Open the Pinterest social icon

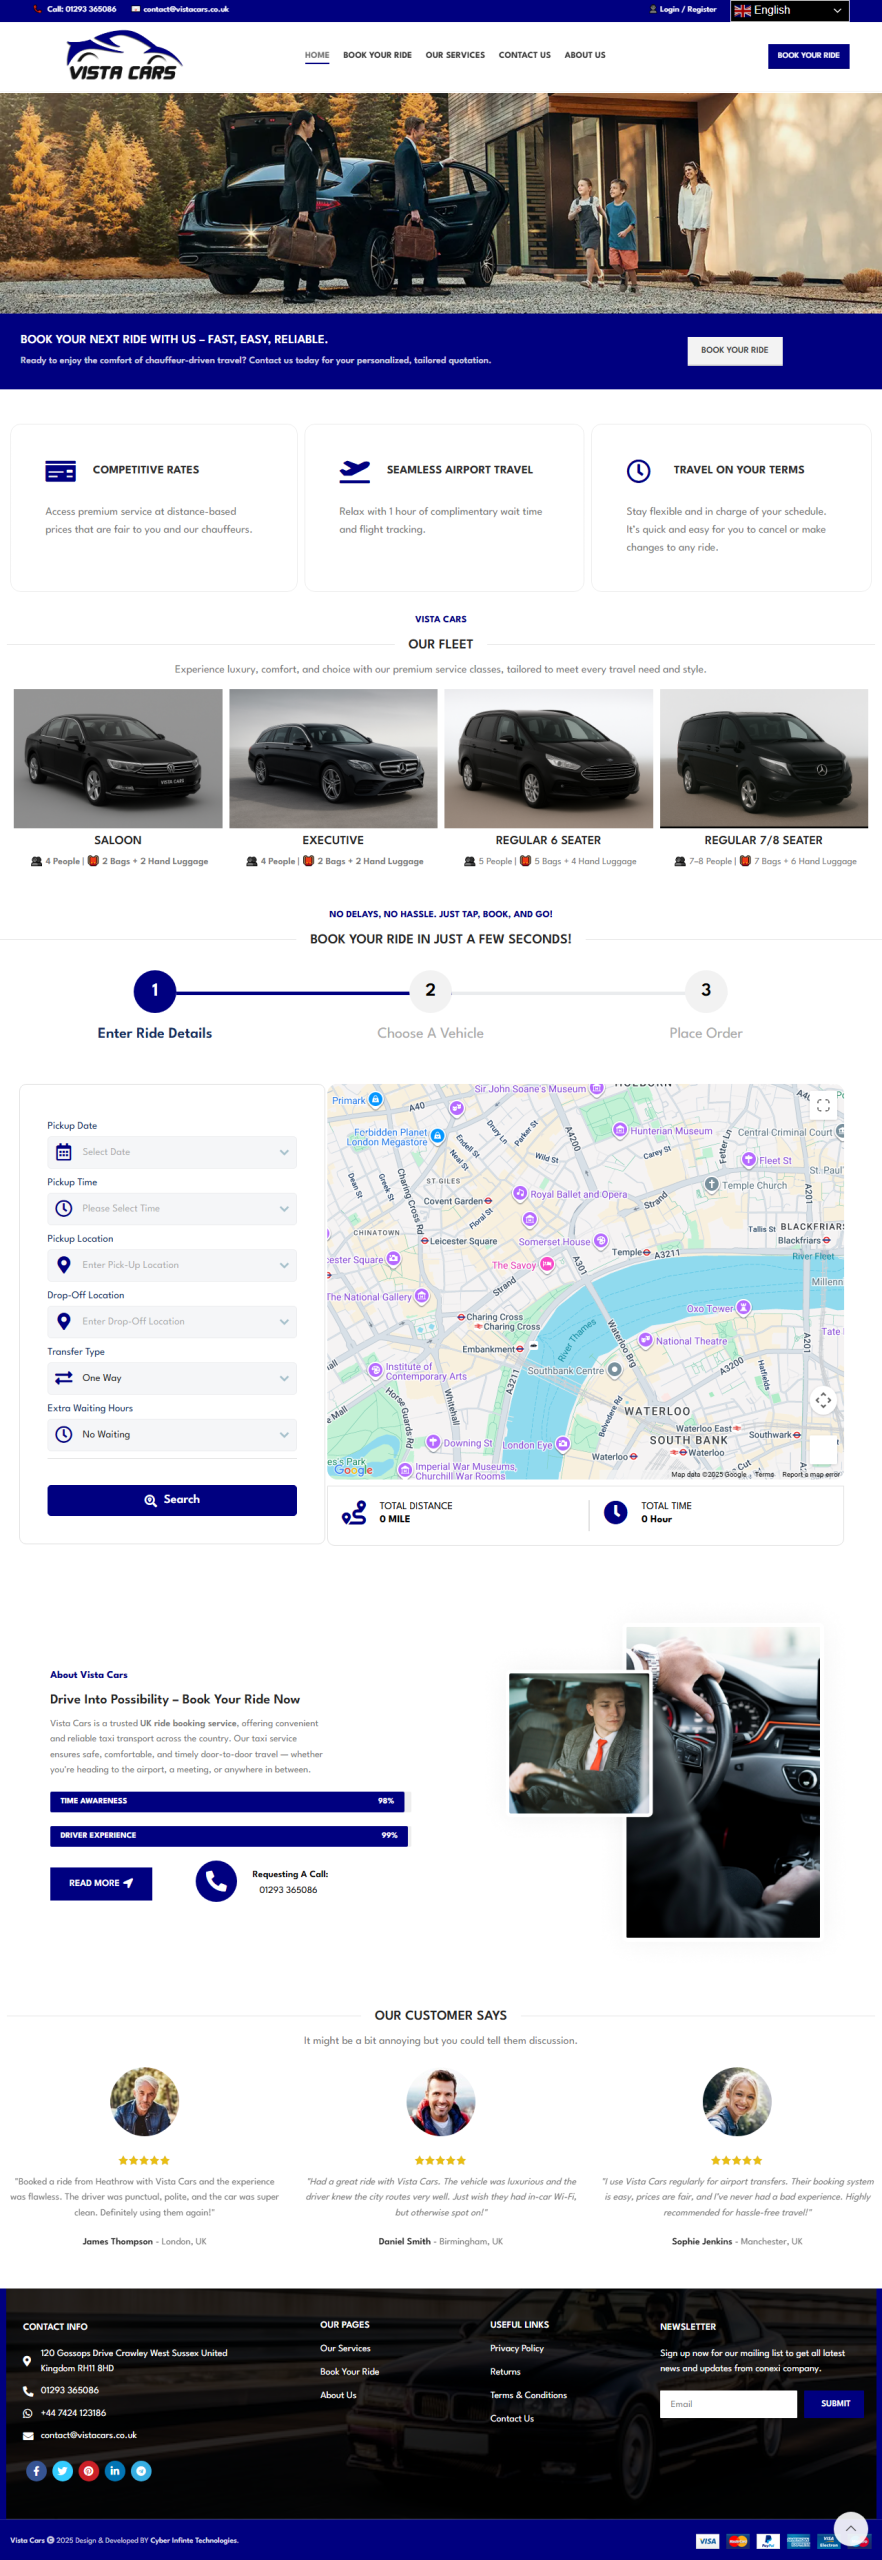tap(89, 2471)
